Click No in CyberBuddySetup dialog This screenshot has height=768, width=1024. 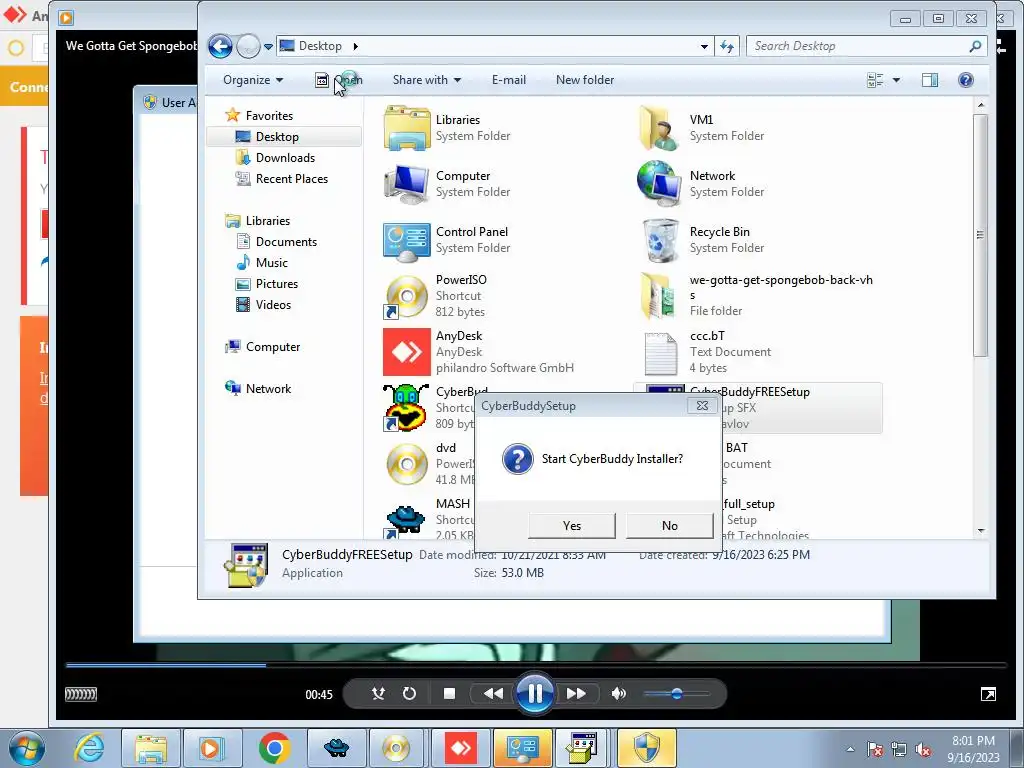[x=669, y=526]
